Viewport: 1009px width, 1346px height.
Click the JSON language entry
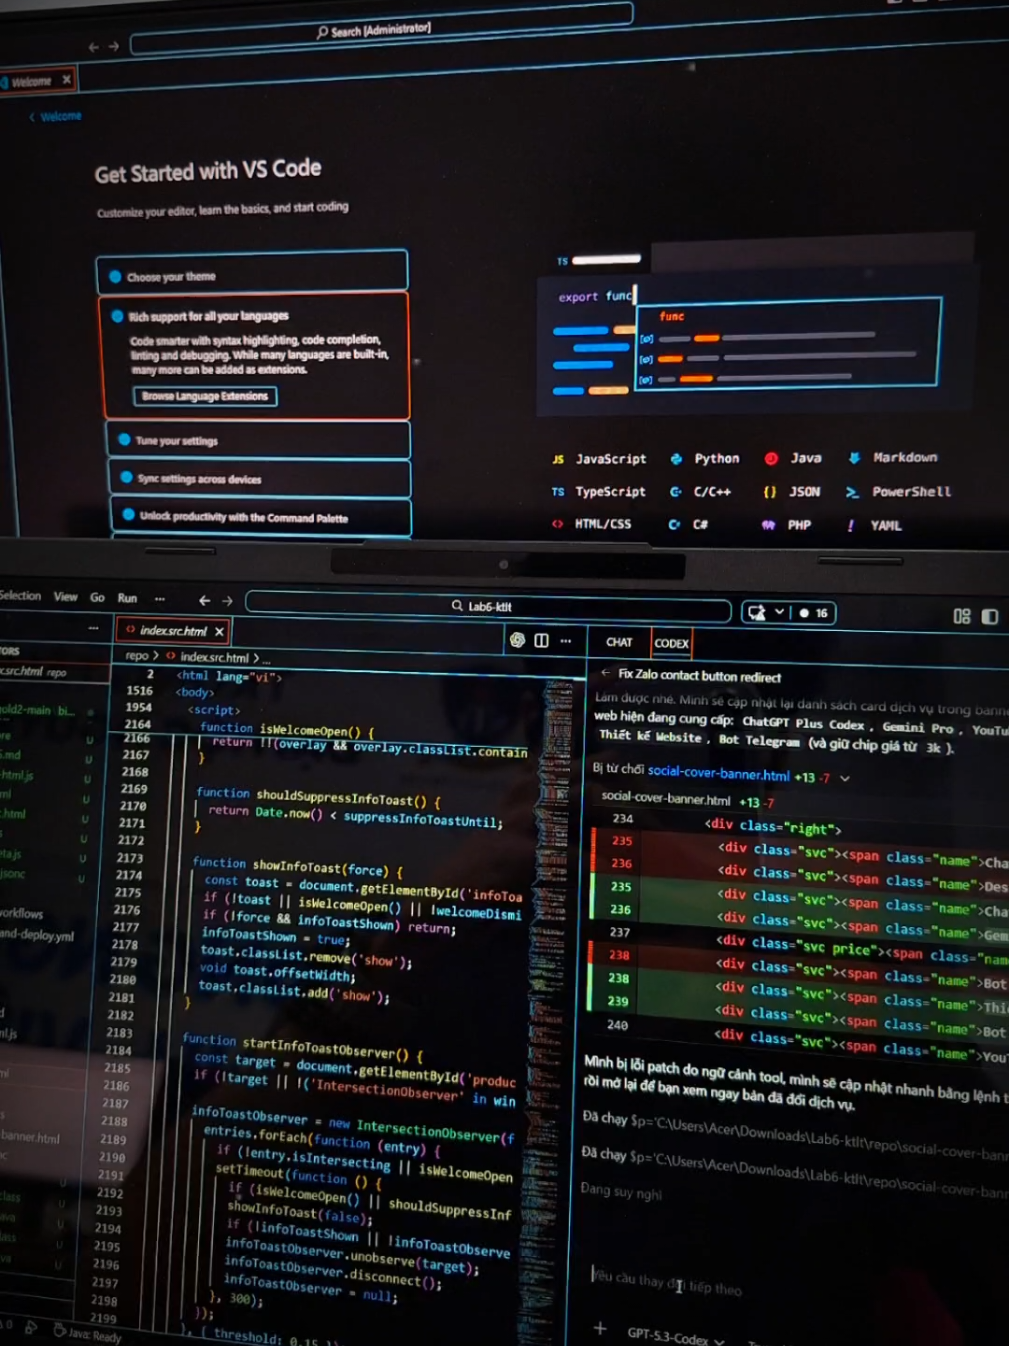click(x=791, y=491)
